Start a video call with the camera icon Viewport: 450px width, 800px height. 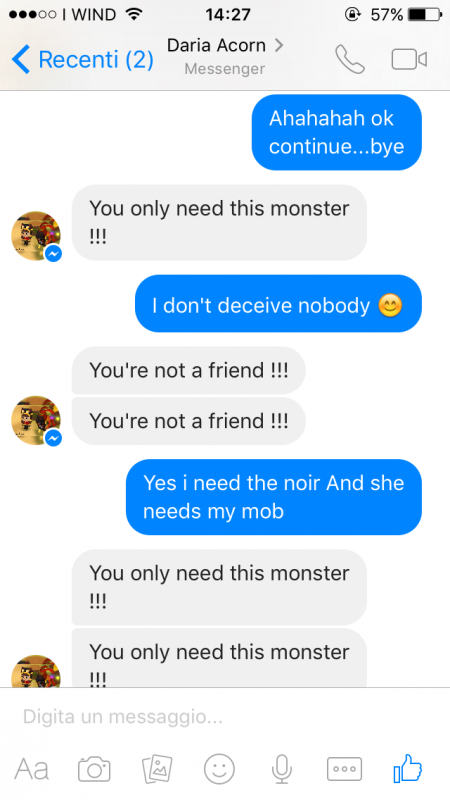pos(409,59)
